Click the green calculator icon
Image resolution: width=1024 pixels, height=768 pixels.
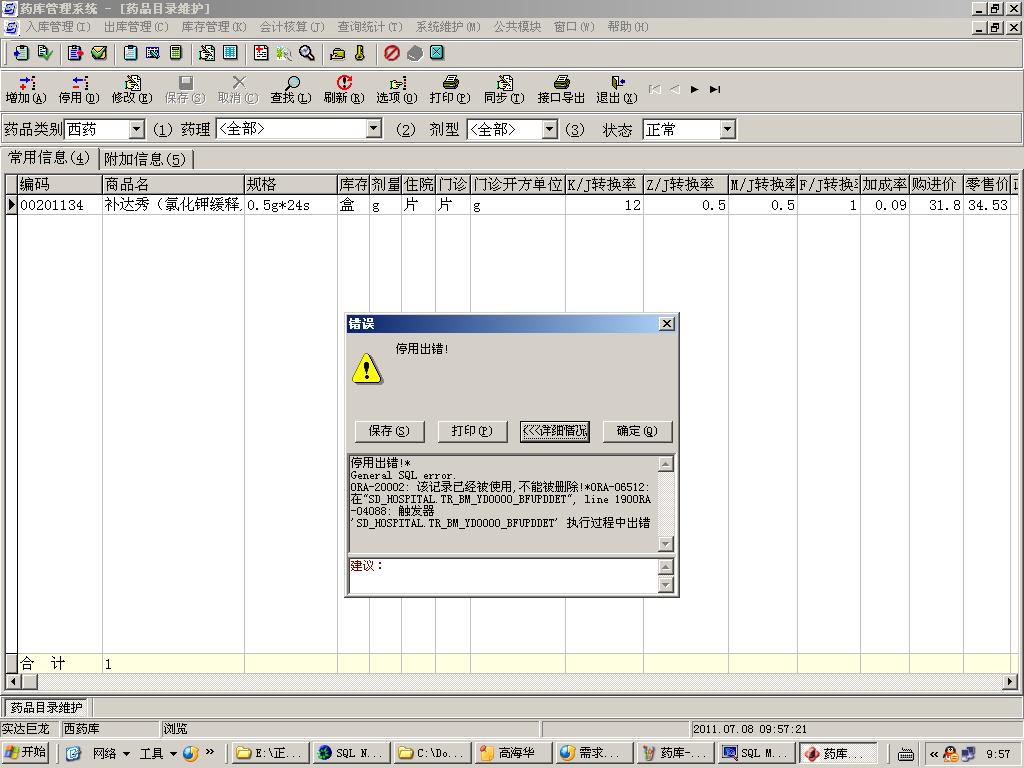point(176,53)
